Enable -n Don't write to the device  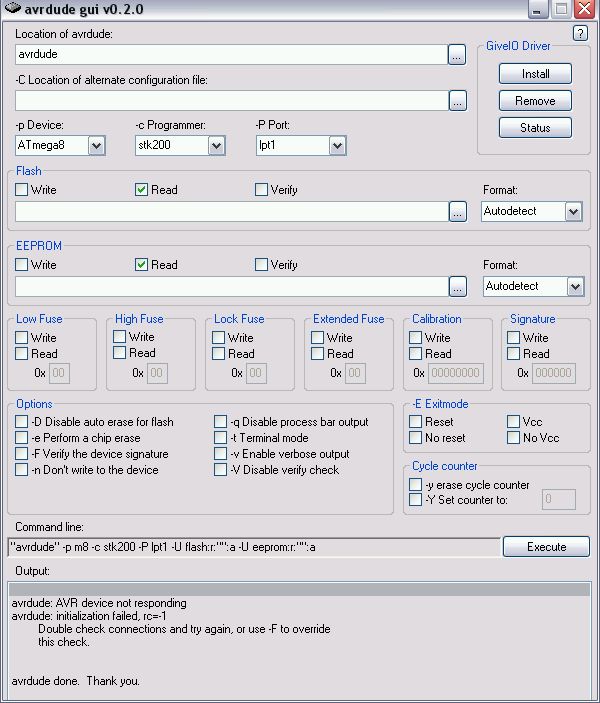[x=22, y=469]
